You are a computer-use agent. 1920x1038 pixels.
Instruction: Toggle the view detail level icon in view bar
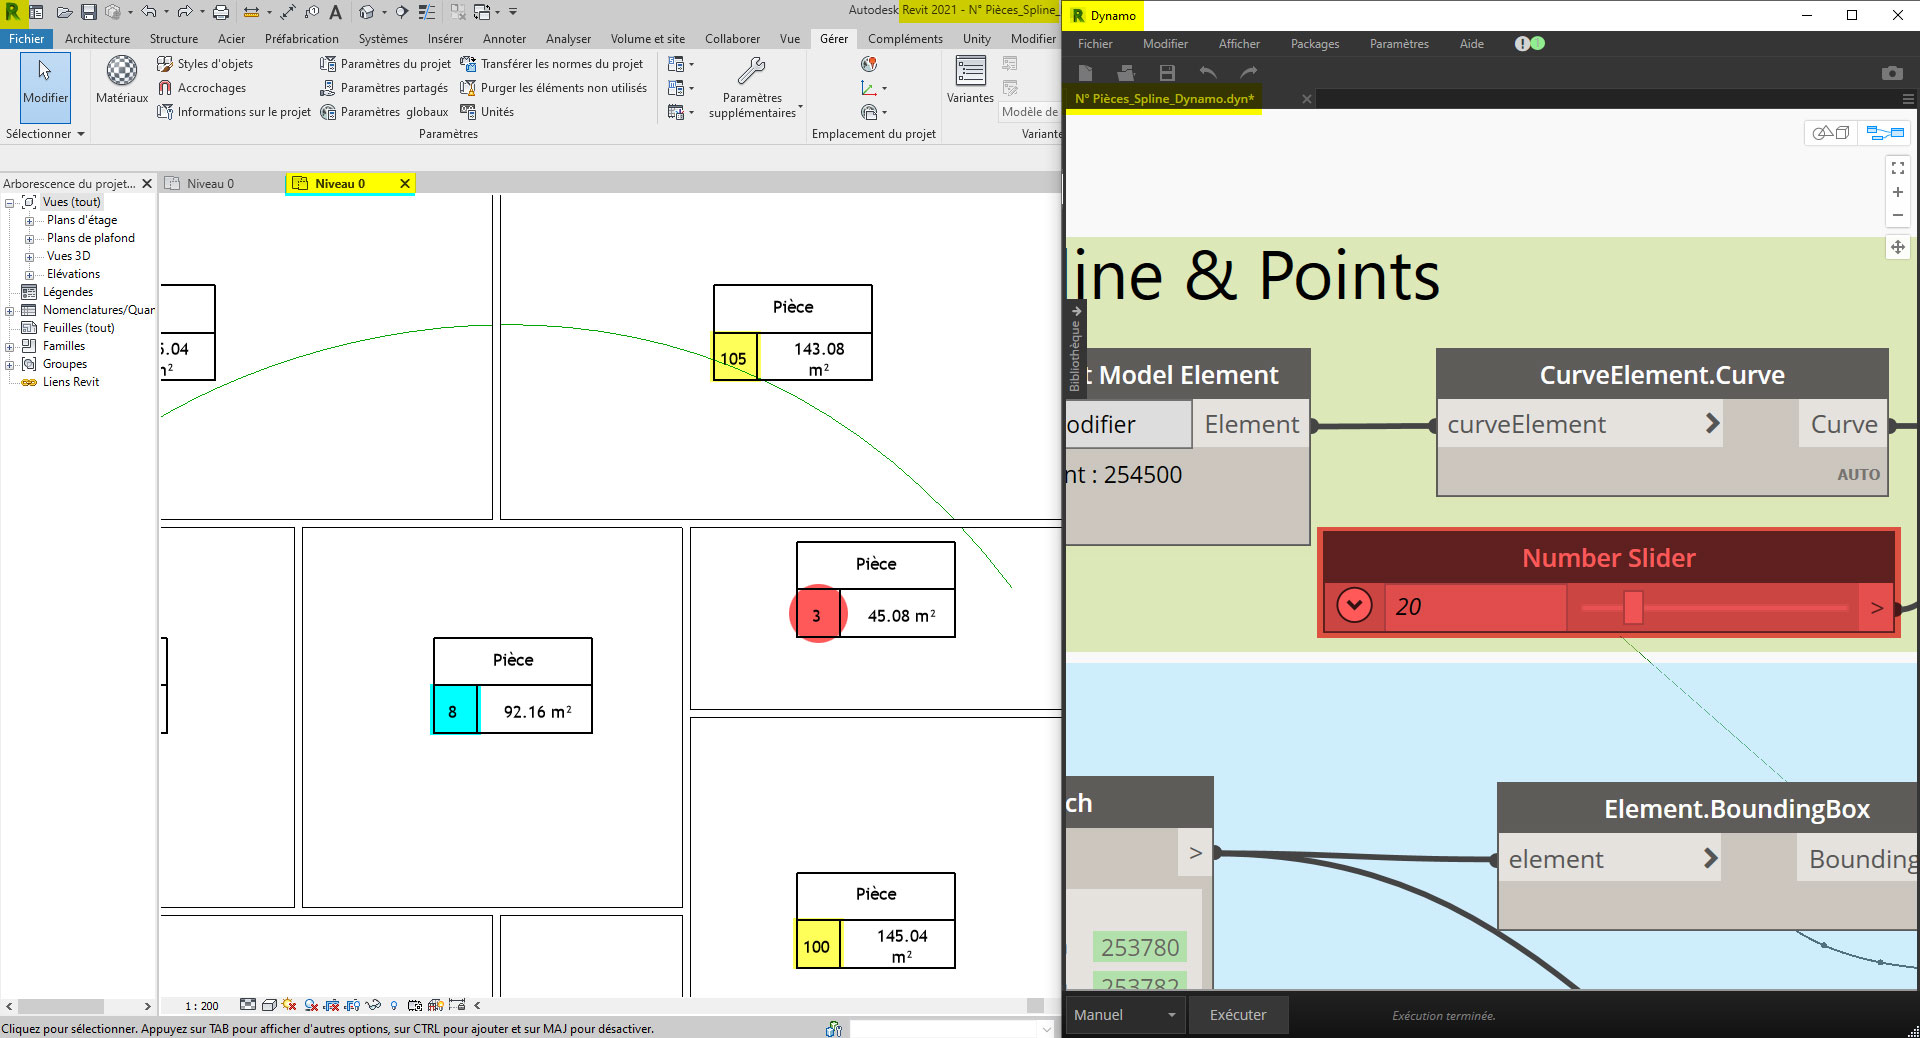pos(248,1005)
